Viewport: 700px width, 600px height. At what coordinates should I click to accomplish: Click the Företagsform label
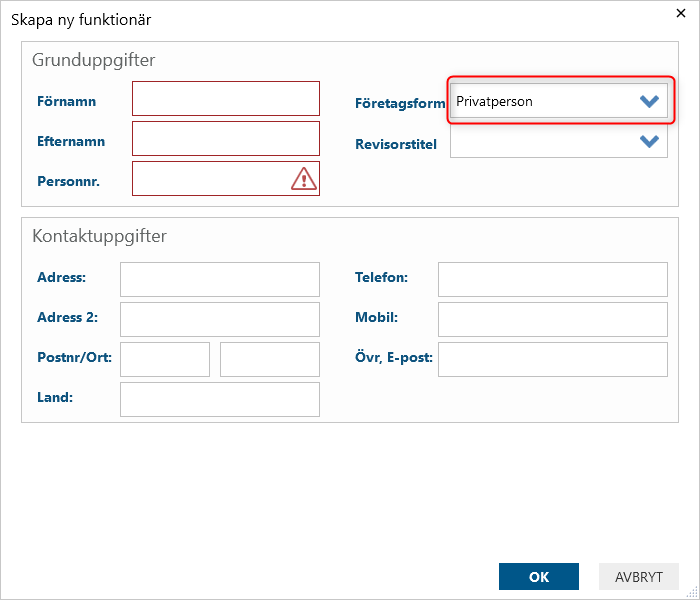coord(400,103)
